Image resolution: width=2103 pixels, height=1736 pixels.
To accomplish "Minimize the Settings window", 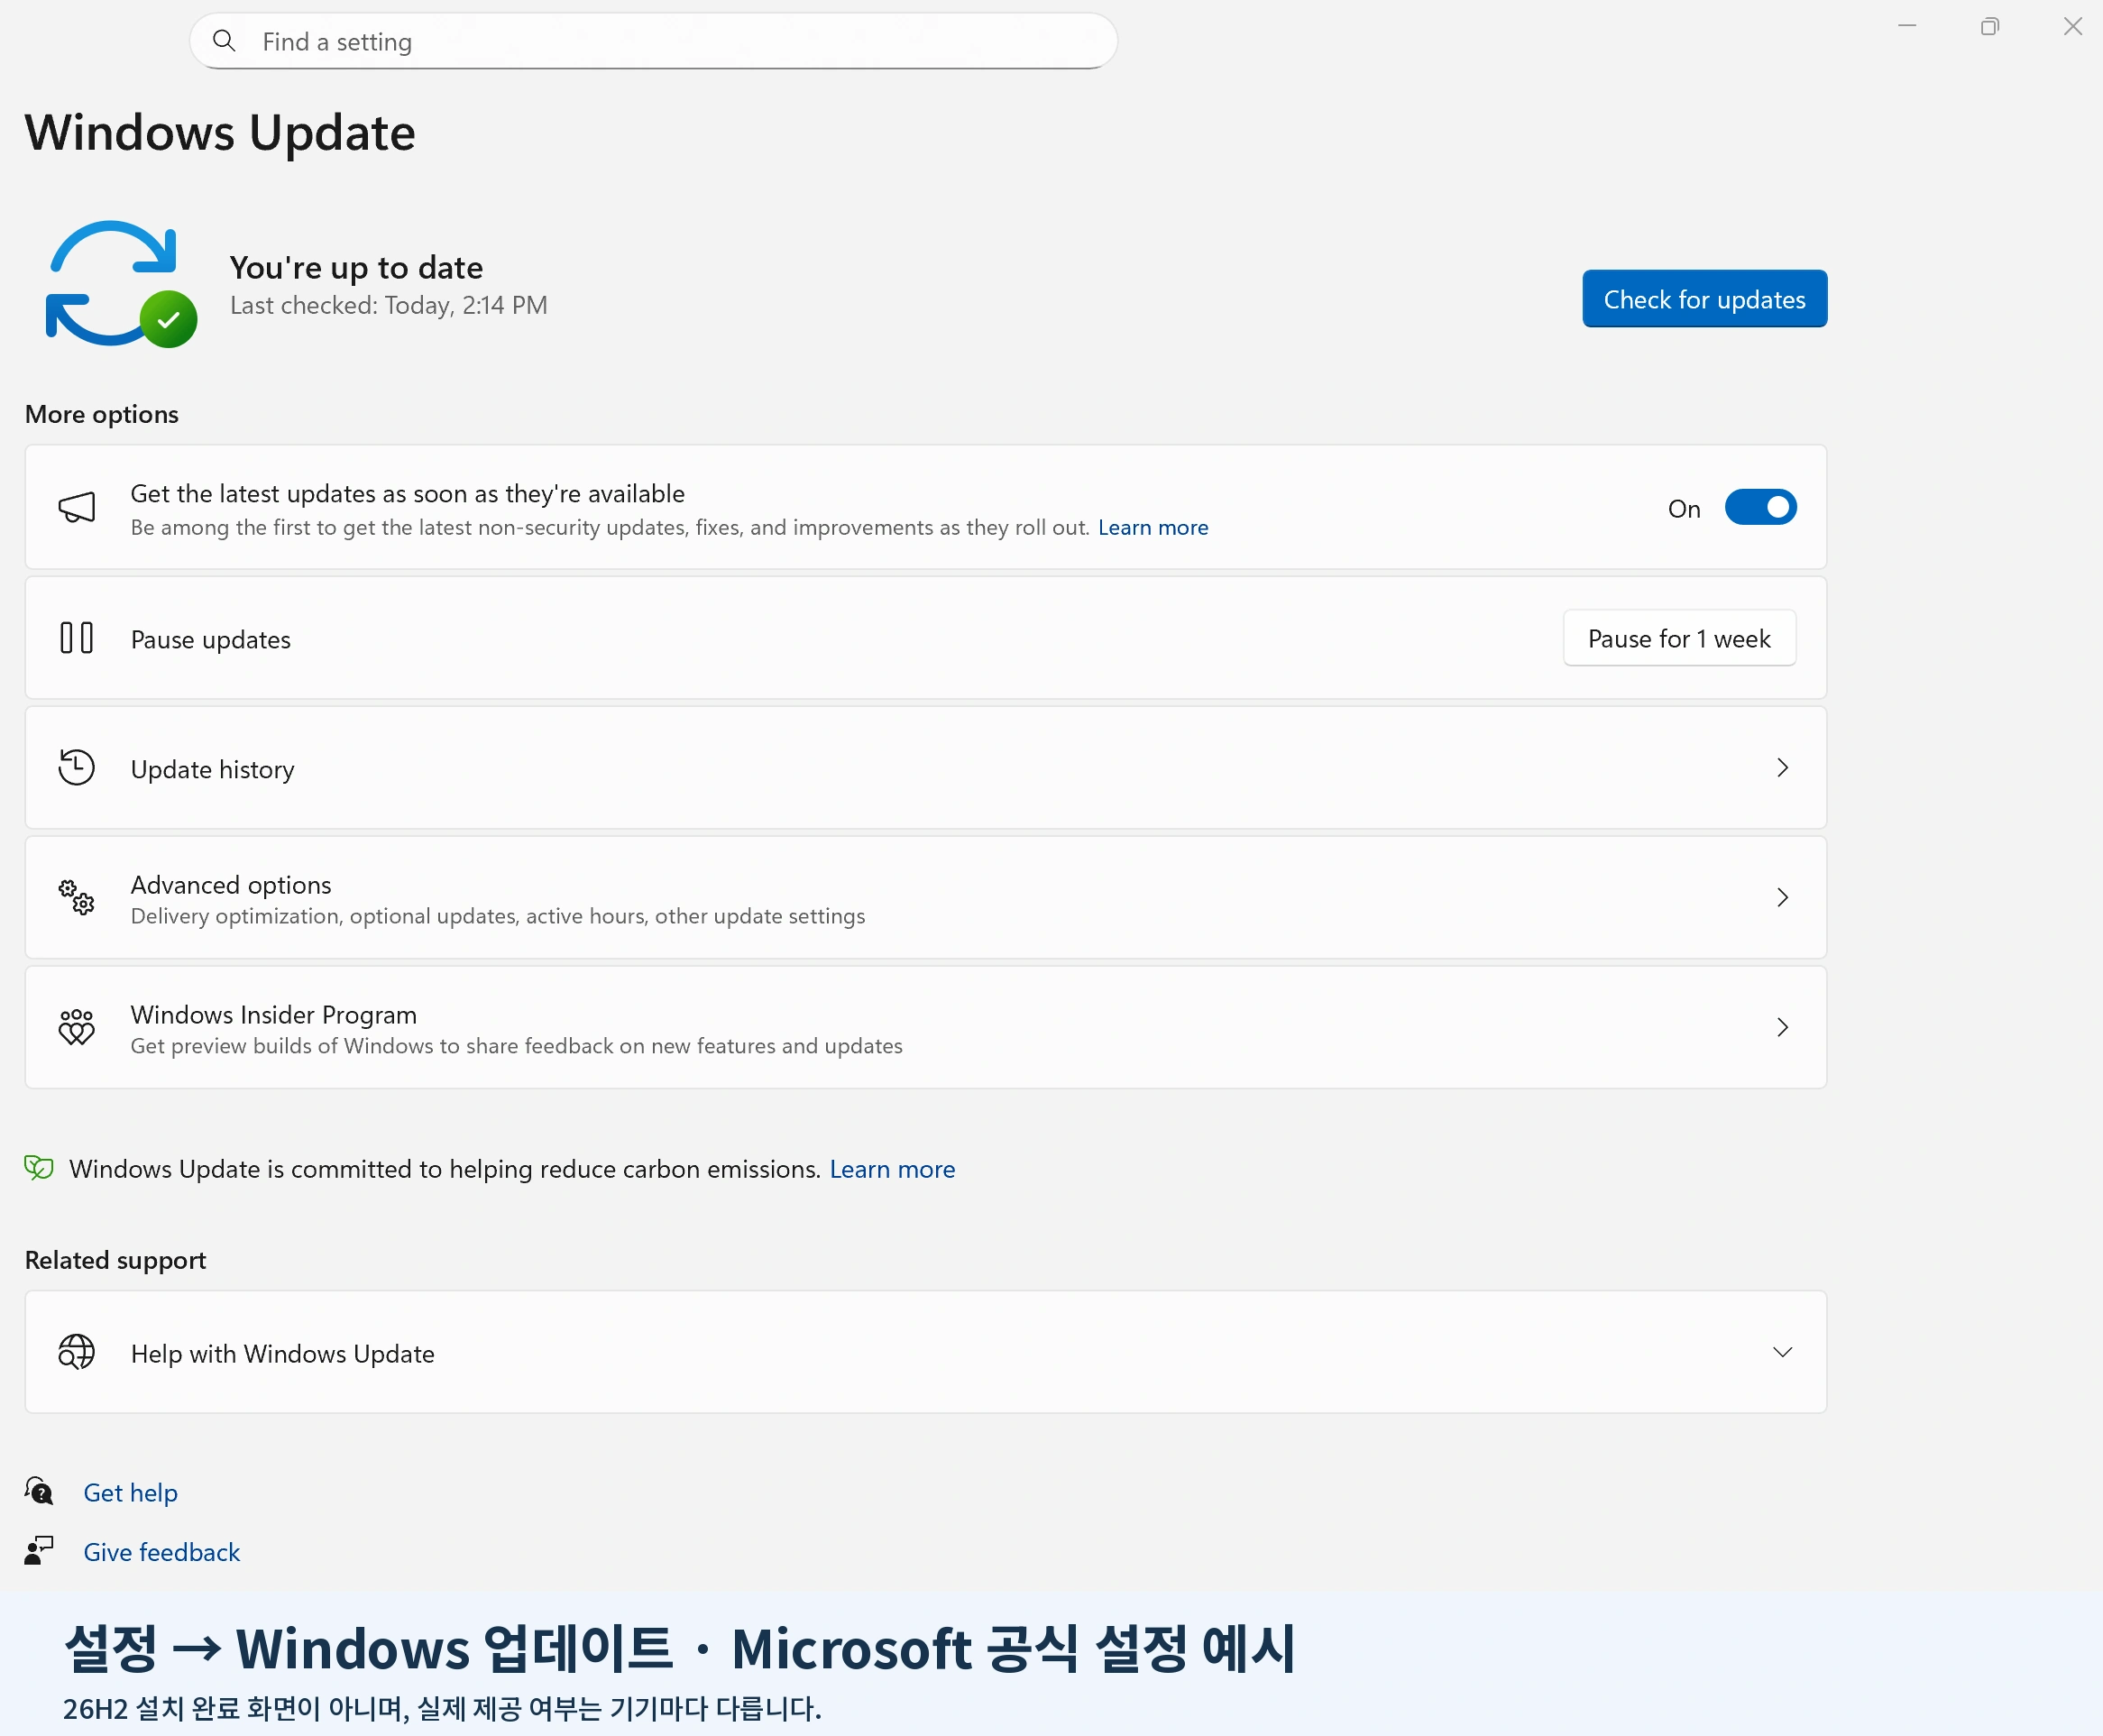I will pos(1907,26).
